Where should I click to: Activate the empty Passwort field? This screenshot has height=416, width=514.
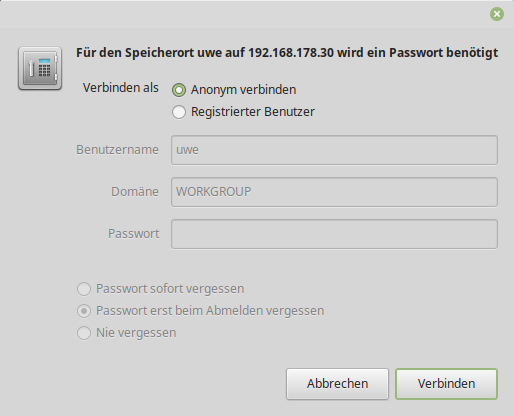click(334, 234)
